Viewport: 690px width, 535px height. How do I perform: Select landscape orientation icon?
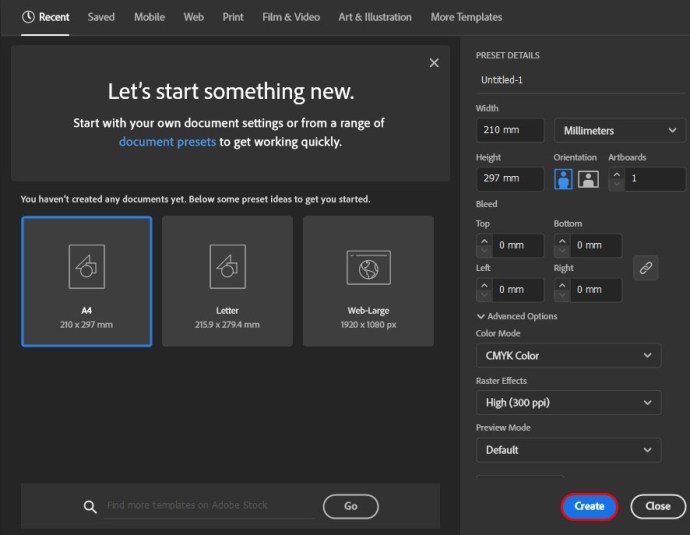[x=589, y=179]
